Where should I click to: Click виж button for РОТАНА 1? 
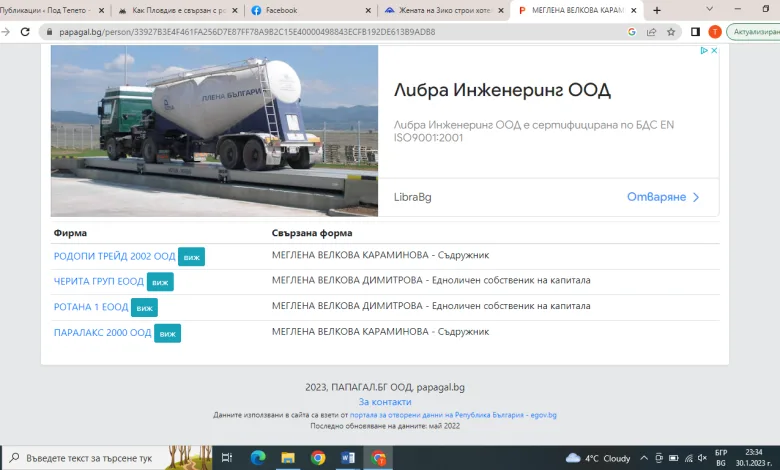(x=144, y=308)
